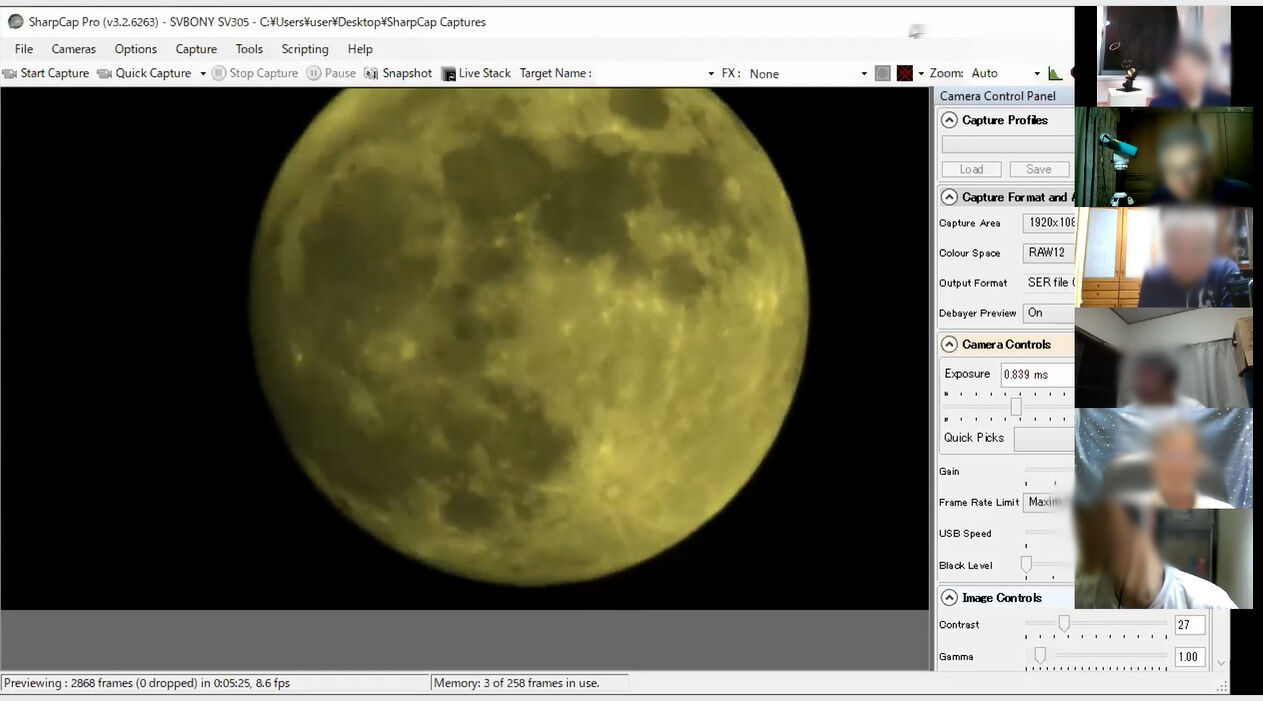Open the Tools menu
Viewport: 1263px width, 701px height.
tap(249, 49)
